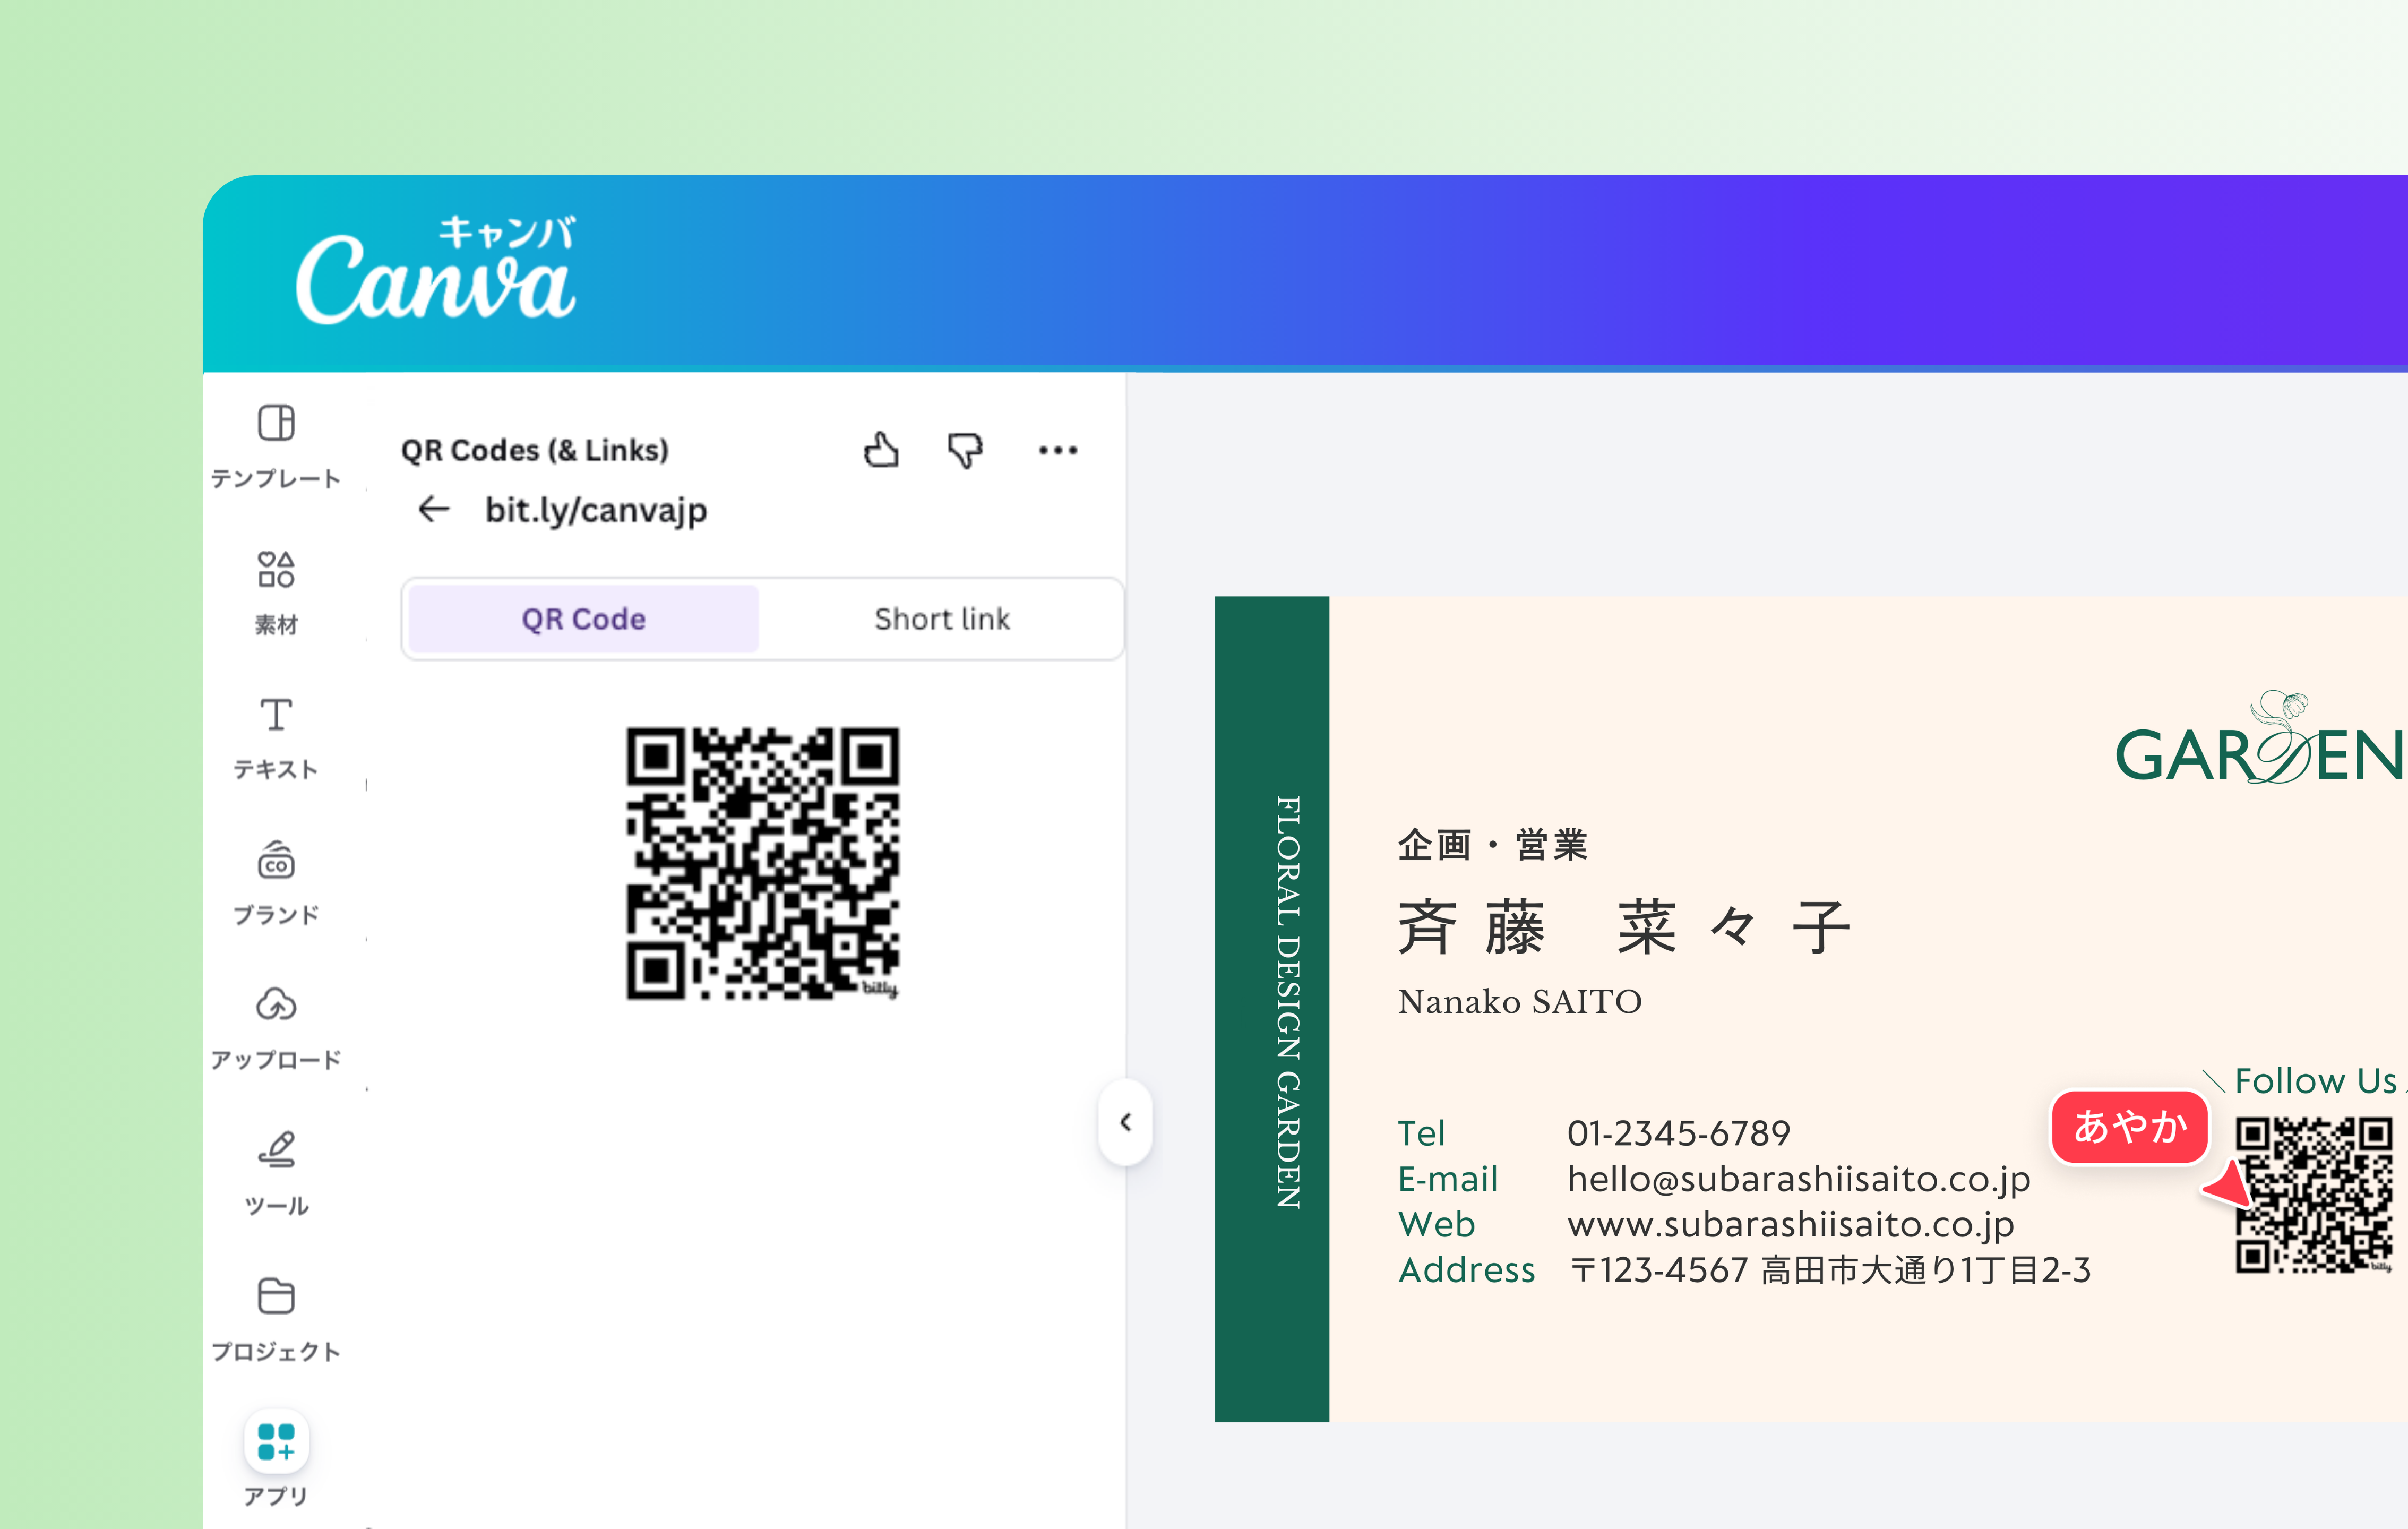Image resolution: width=2408 pixels, height=1529 pixels.
Task: Click the bit.ly/canvajp link title
Action: [596, 510]
